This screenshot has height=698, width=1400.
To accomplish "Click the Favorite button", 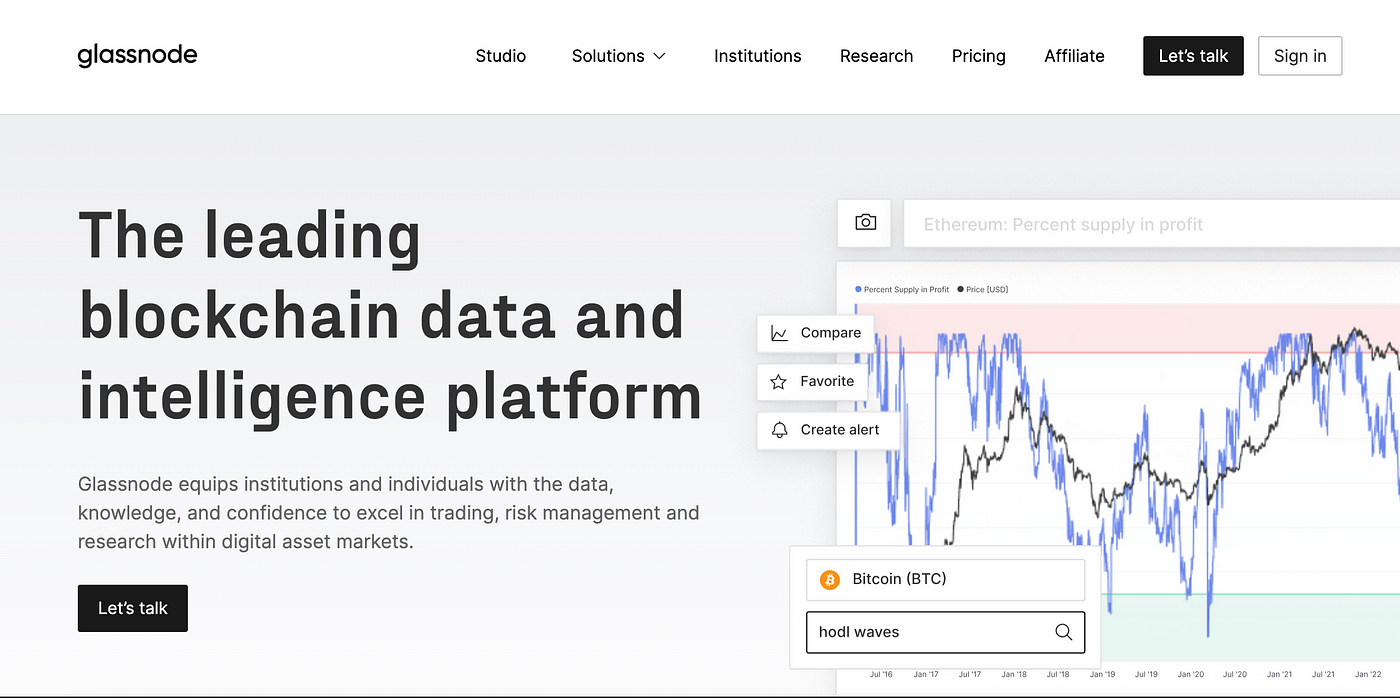I will 812,381.
